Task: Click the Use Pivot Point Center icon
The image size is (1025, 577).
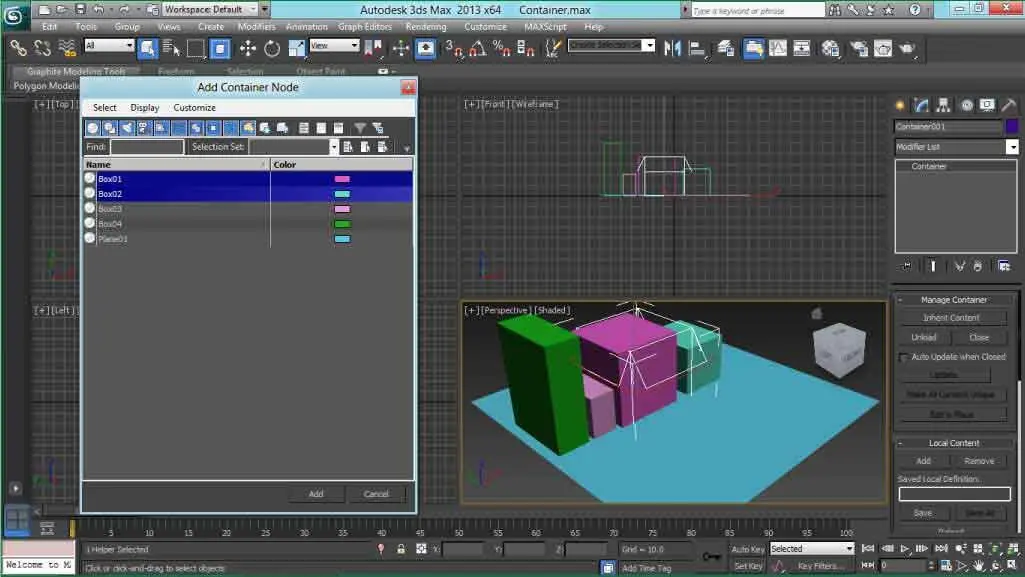Action: point(373,48)
